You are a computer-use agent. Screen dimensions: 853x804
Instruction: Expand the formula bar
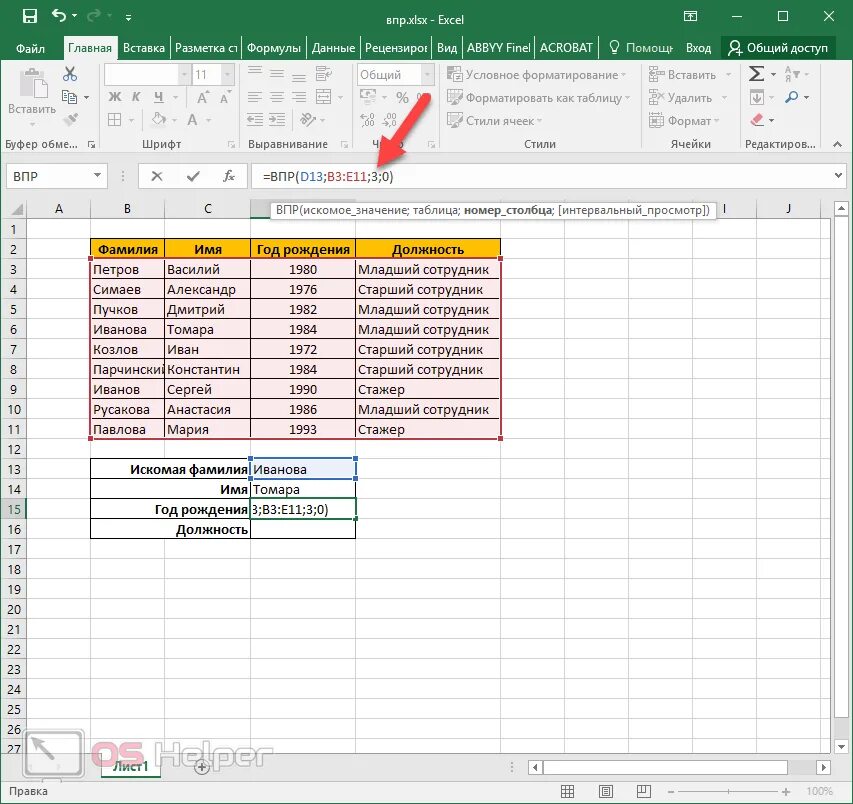[x=838, y=175]
